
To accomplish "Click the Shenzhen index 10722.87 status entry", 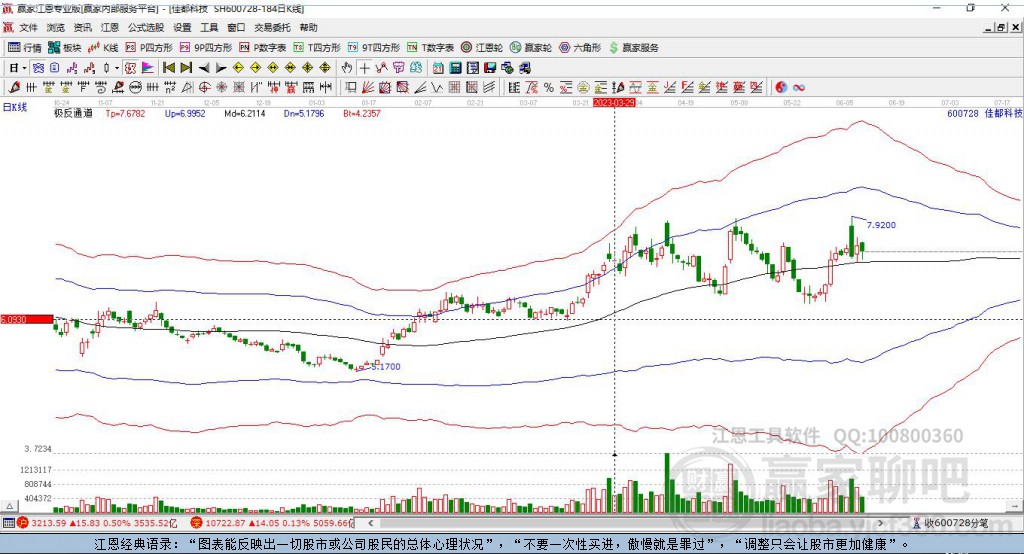I will (x=272, y=523).
